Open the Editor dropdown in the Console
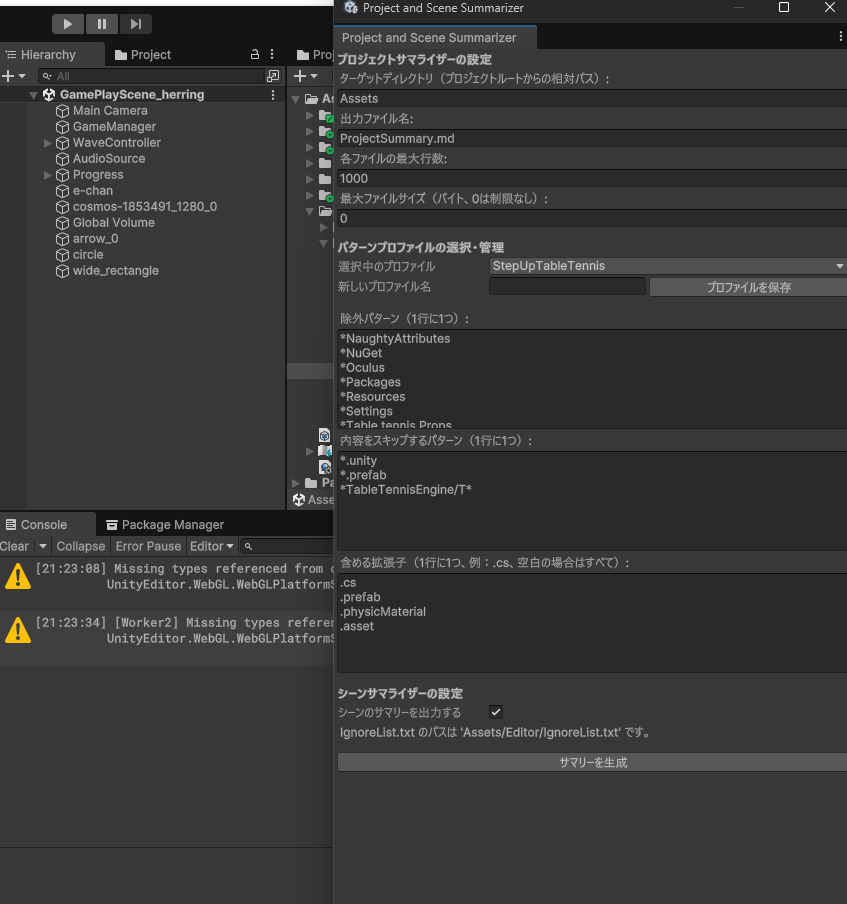Screen dimensions: 847x904 point(211,546)
